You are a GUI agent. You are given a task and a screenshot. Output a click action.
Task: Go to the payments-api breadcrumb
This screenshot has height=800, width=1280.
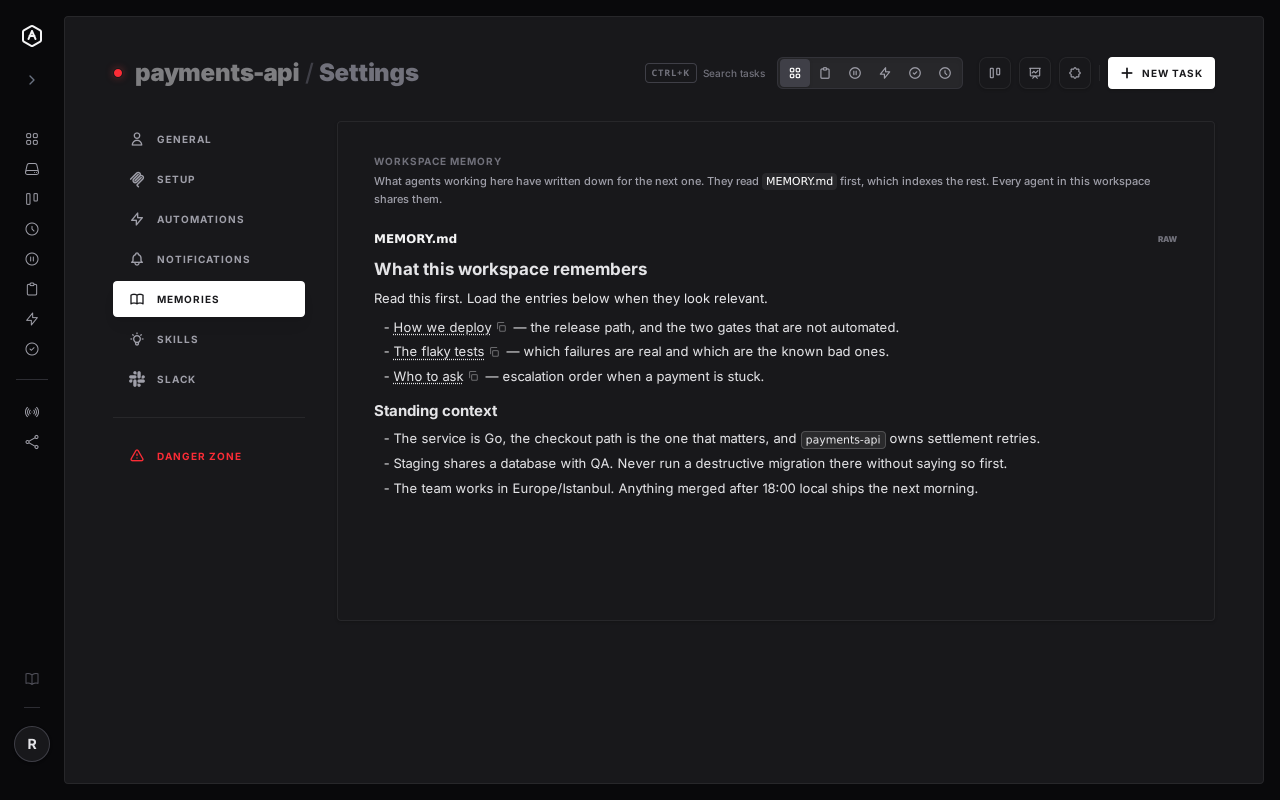[x=217, y=73]
